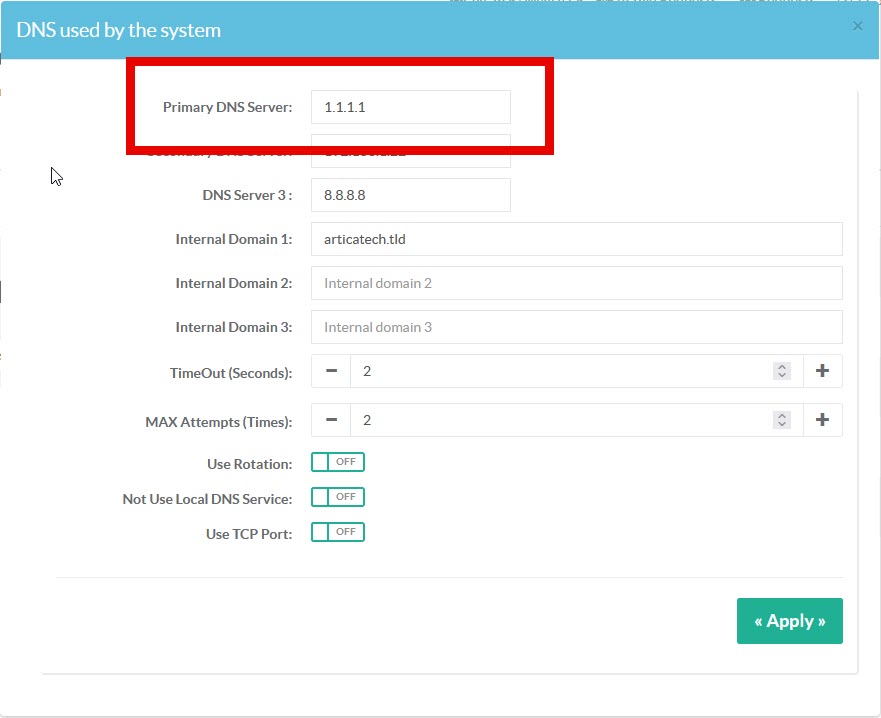Close the DNS dialog with X
This screenshot has height=718, width=881.
(x=857, y=27)
